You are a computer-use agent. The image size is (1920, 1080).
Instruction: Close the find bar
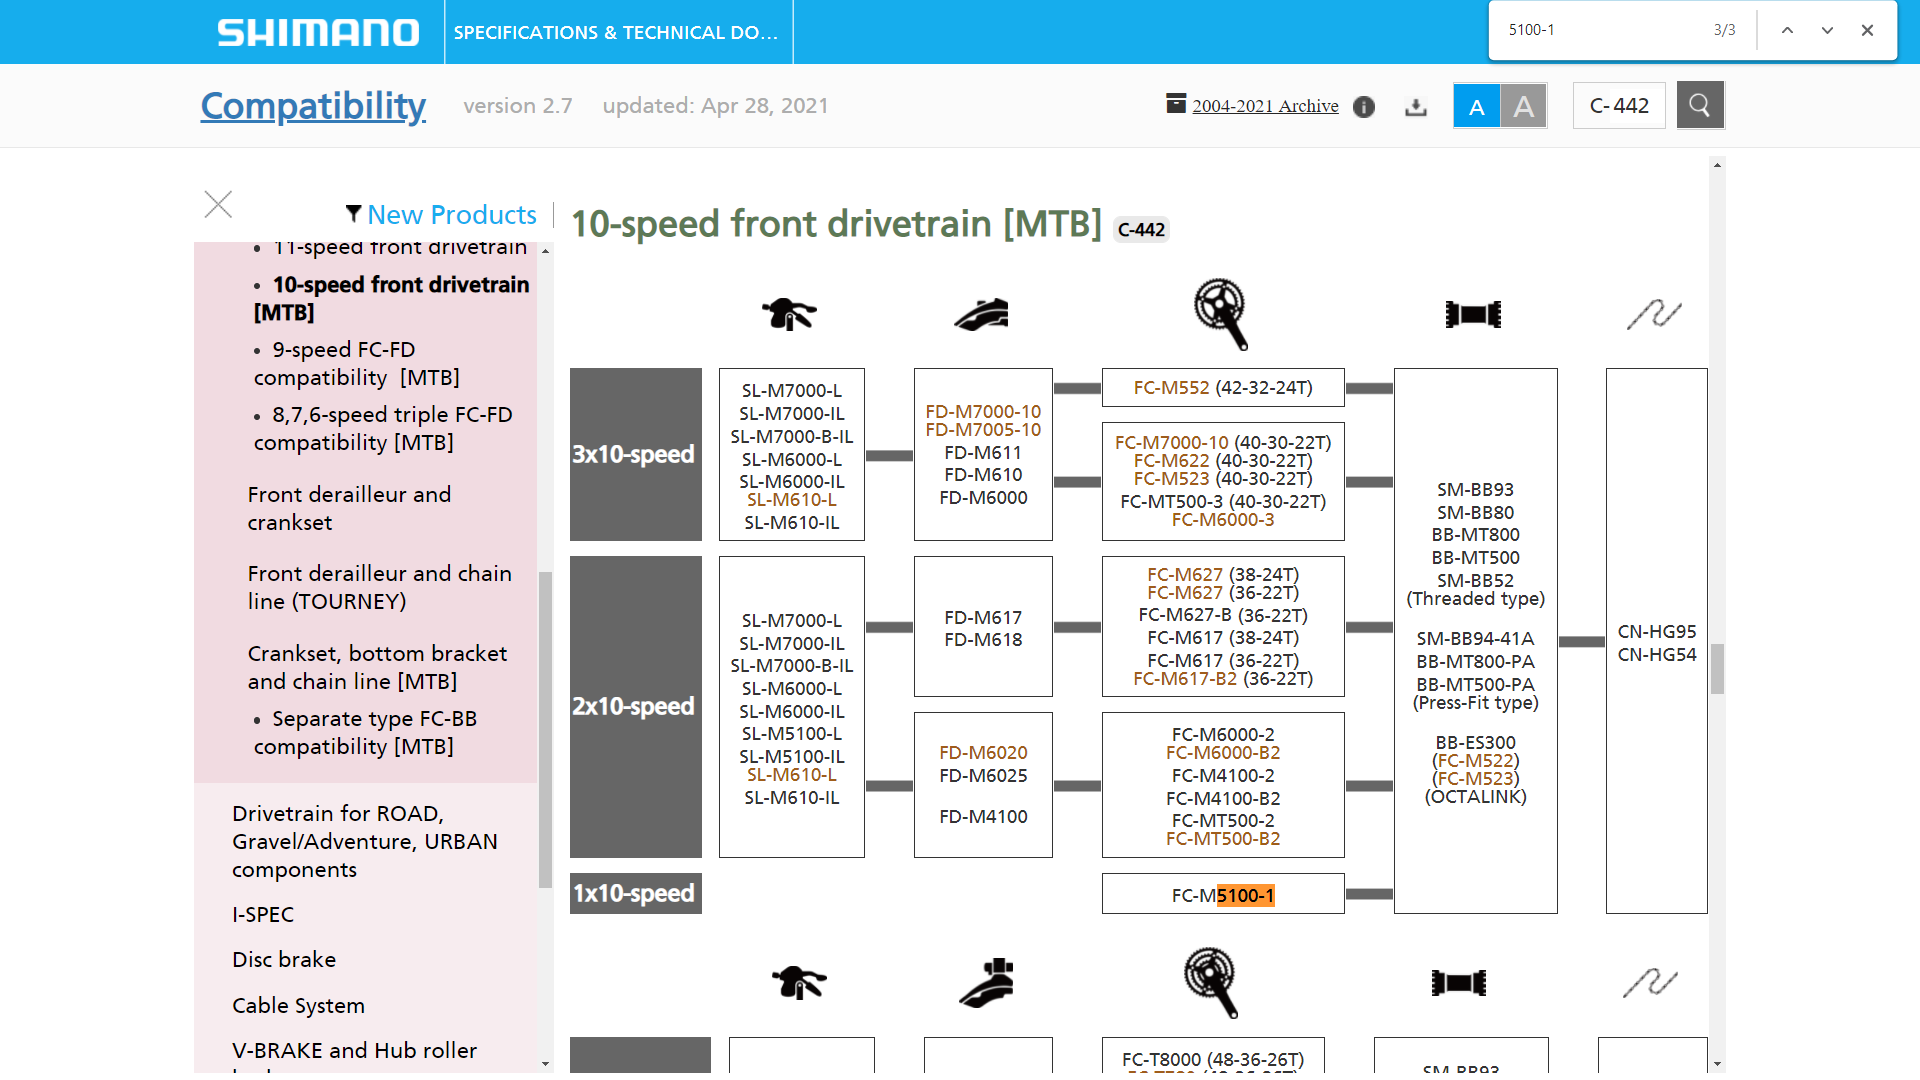click(x=1867, y=30)
